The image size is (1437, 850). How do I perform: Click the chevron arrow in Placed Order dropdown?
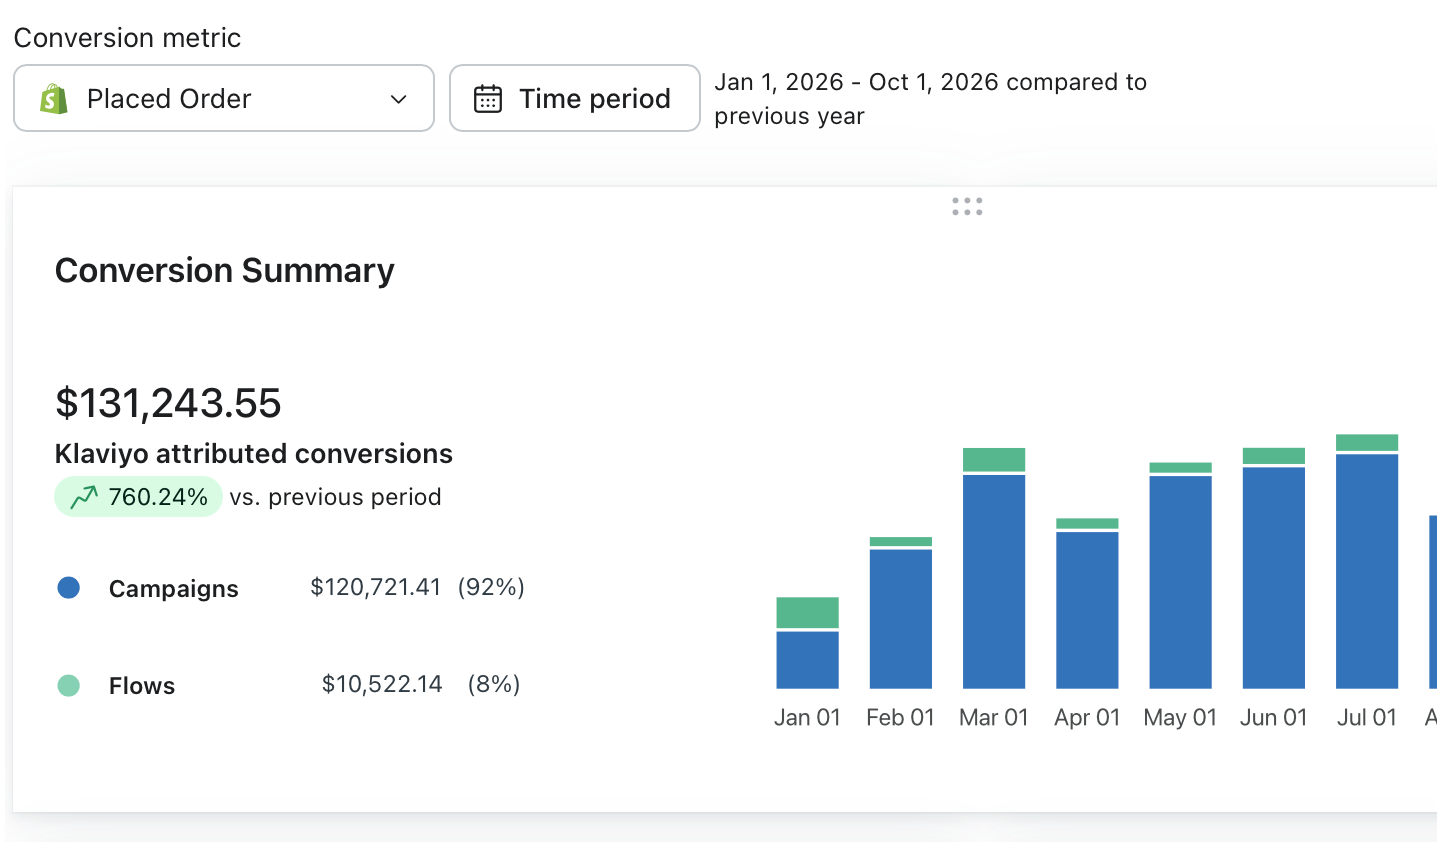(x=398, y=99)
